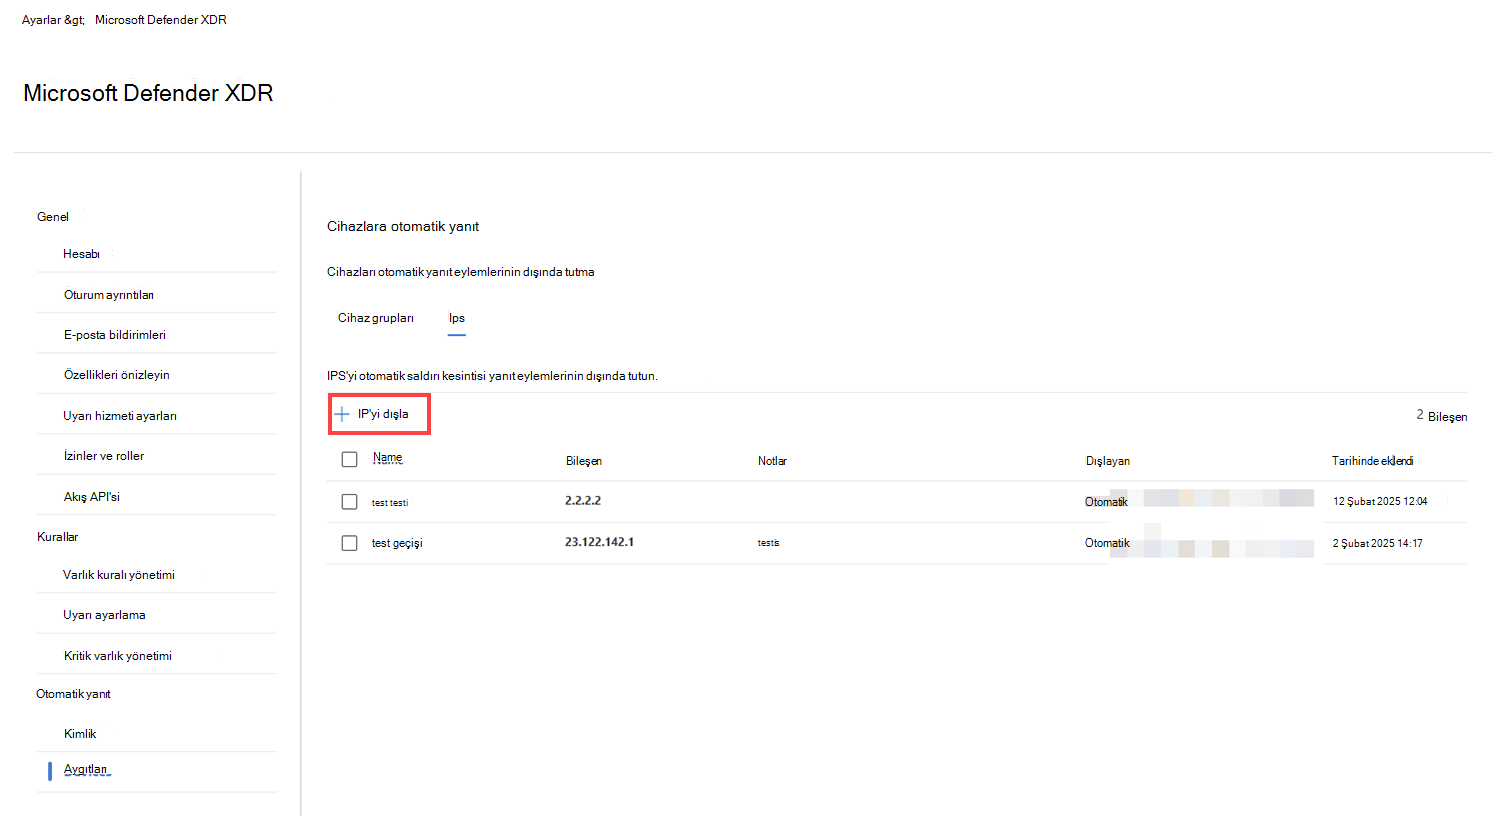Click the test geçişi name cell
The image size is (1499, 834).
pos(397,543)
